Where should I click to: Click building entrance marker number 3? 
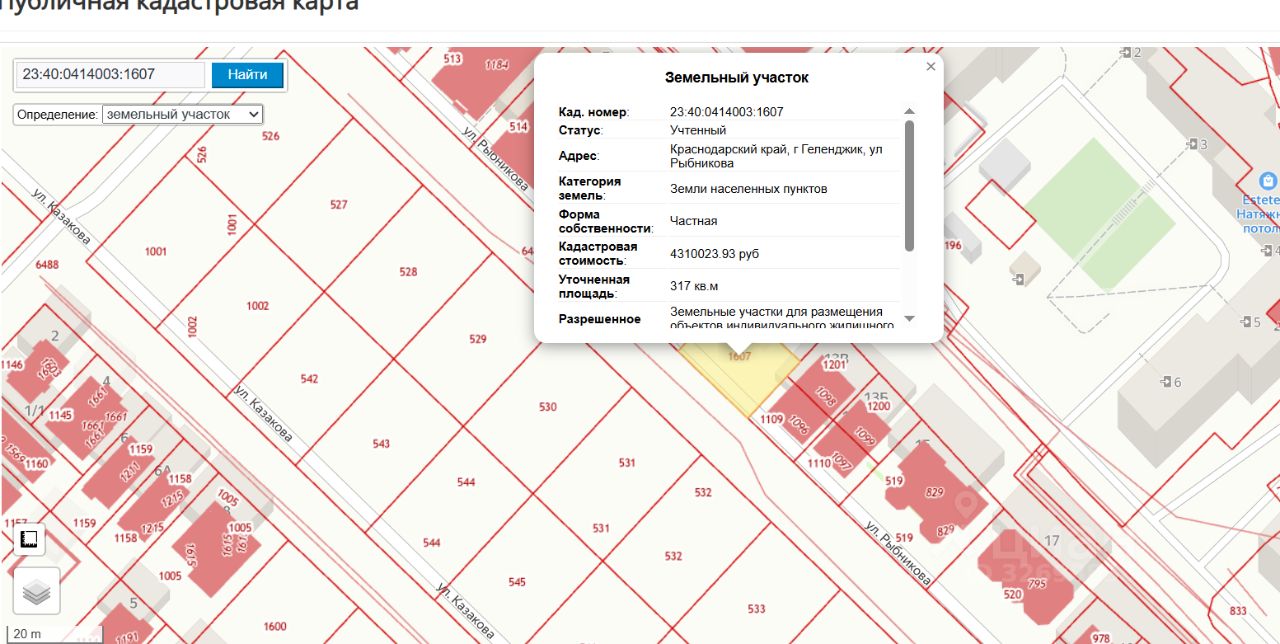pos(1197,144)
